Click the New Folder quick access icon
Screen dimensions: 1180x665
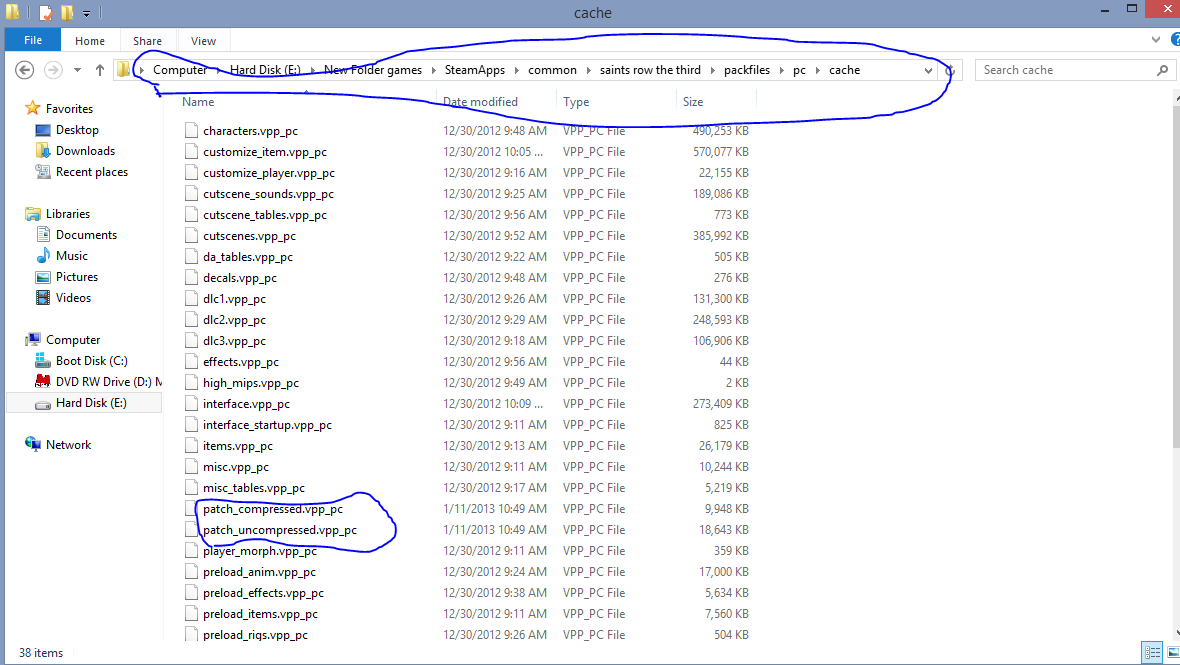[67, 12]
